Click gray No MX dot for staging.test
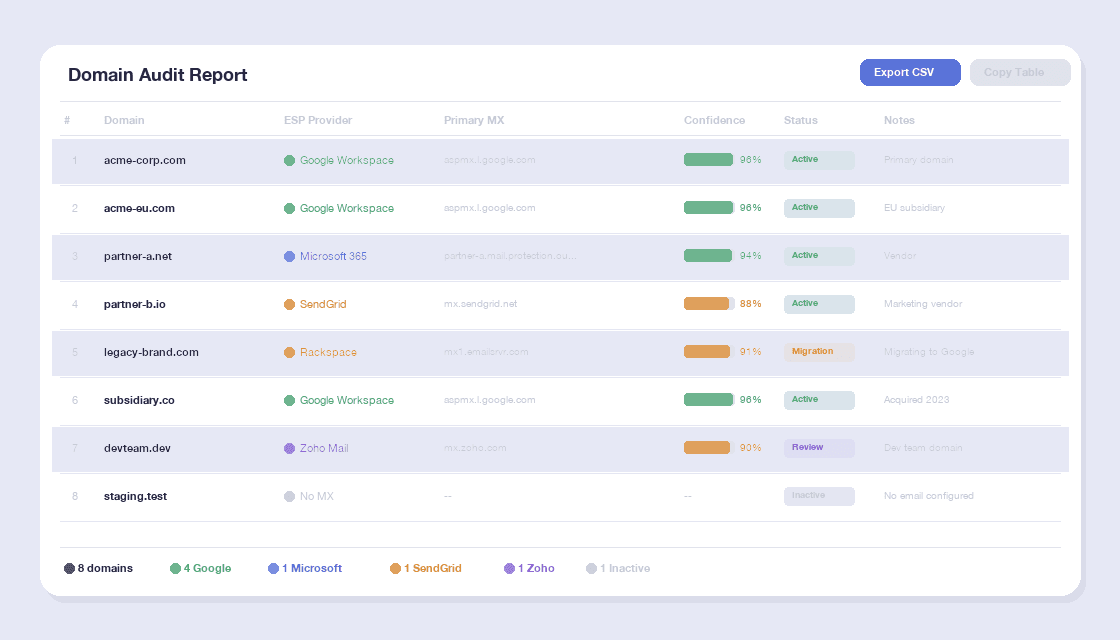Viewport: 1120px width, 640px height. point(290,496)
